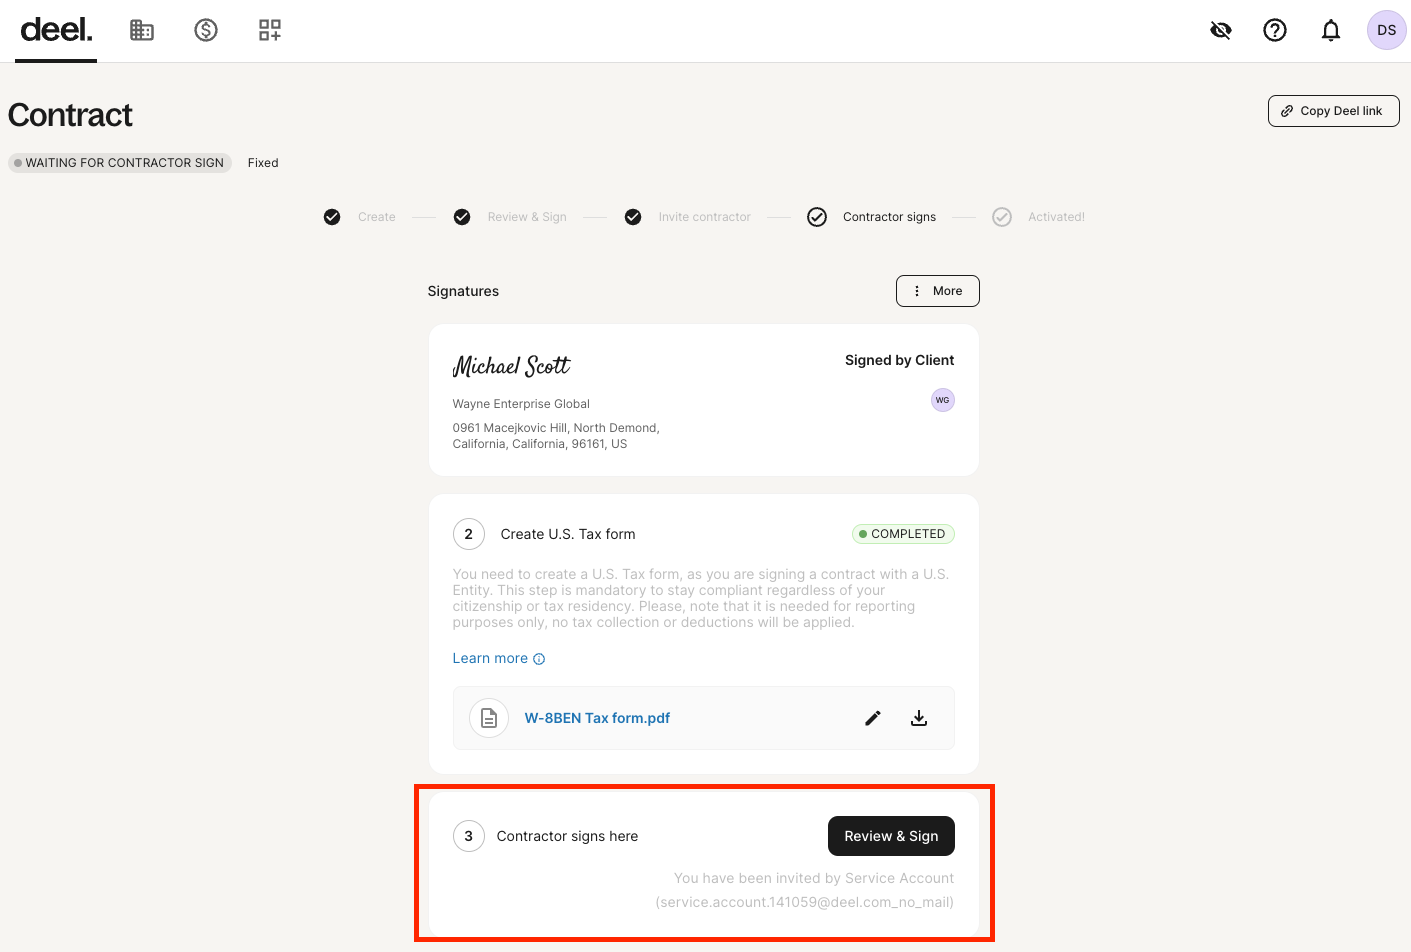This screenshot has height=952, width=1411.
Task: Open the DS profile avatar menu
Action: [1387, 30]
